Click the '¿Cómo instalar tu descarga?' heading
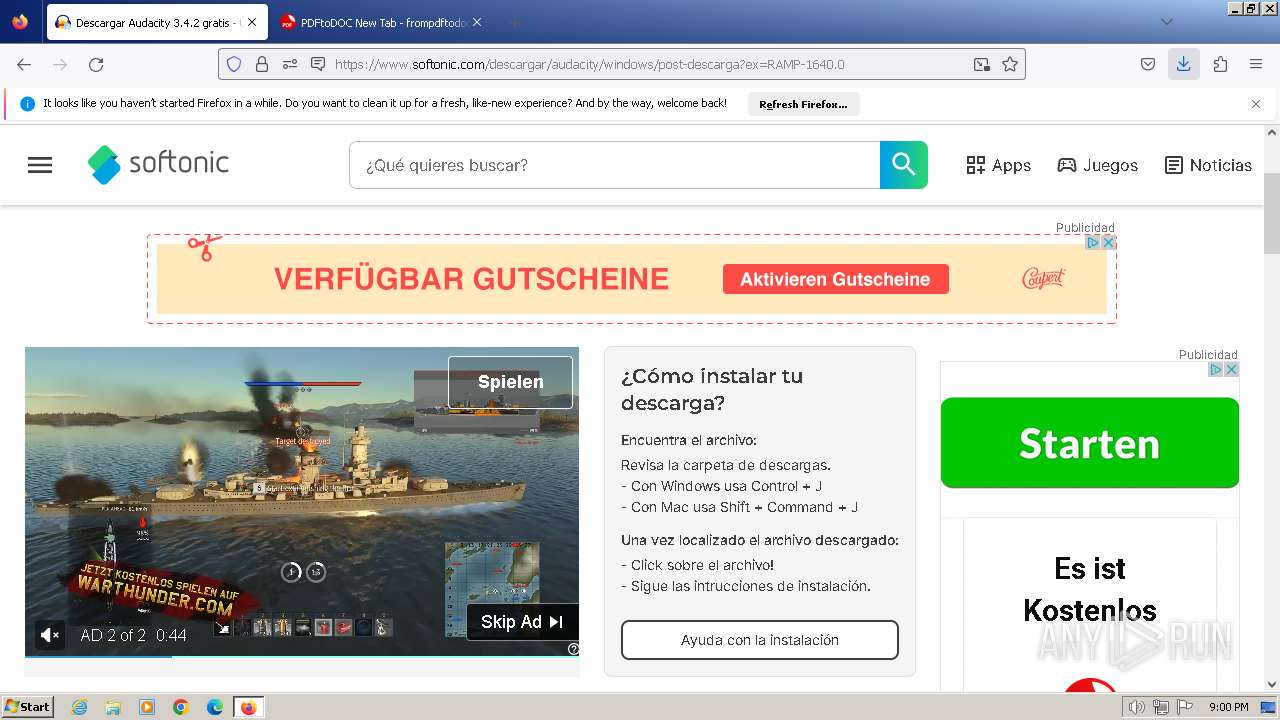 [x=712, y=390]
